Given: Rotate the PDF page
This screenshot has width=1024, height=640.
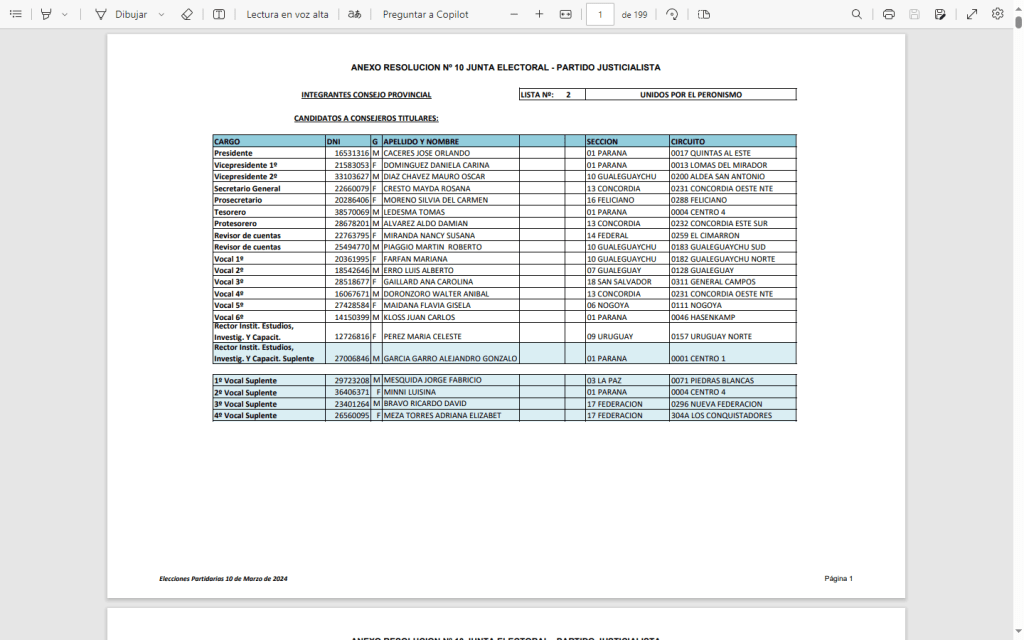Looking at the screenshot, I should pyautogui.click(x=672, y=14).
